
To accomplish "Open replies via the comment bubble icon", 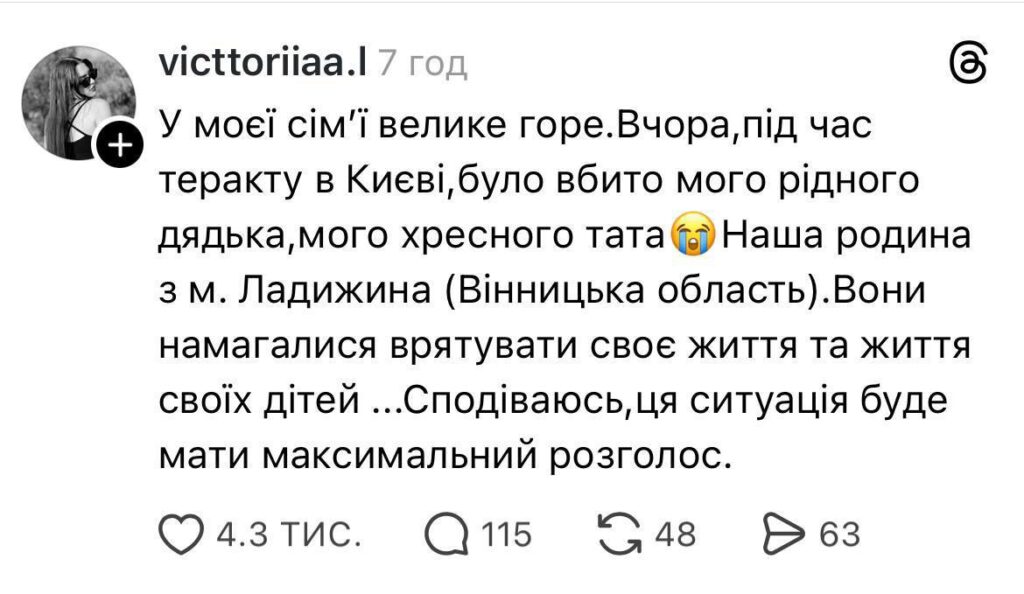I will (x=445, y=535).
